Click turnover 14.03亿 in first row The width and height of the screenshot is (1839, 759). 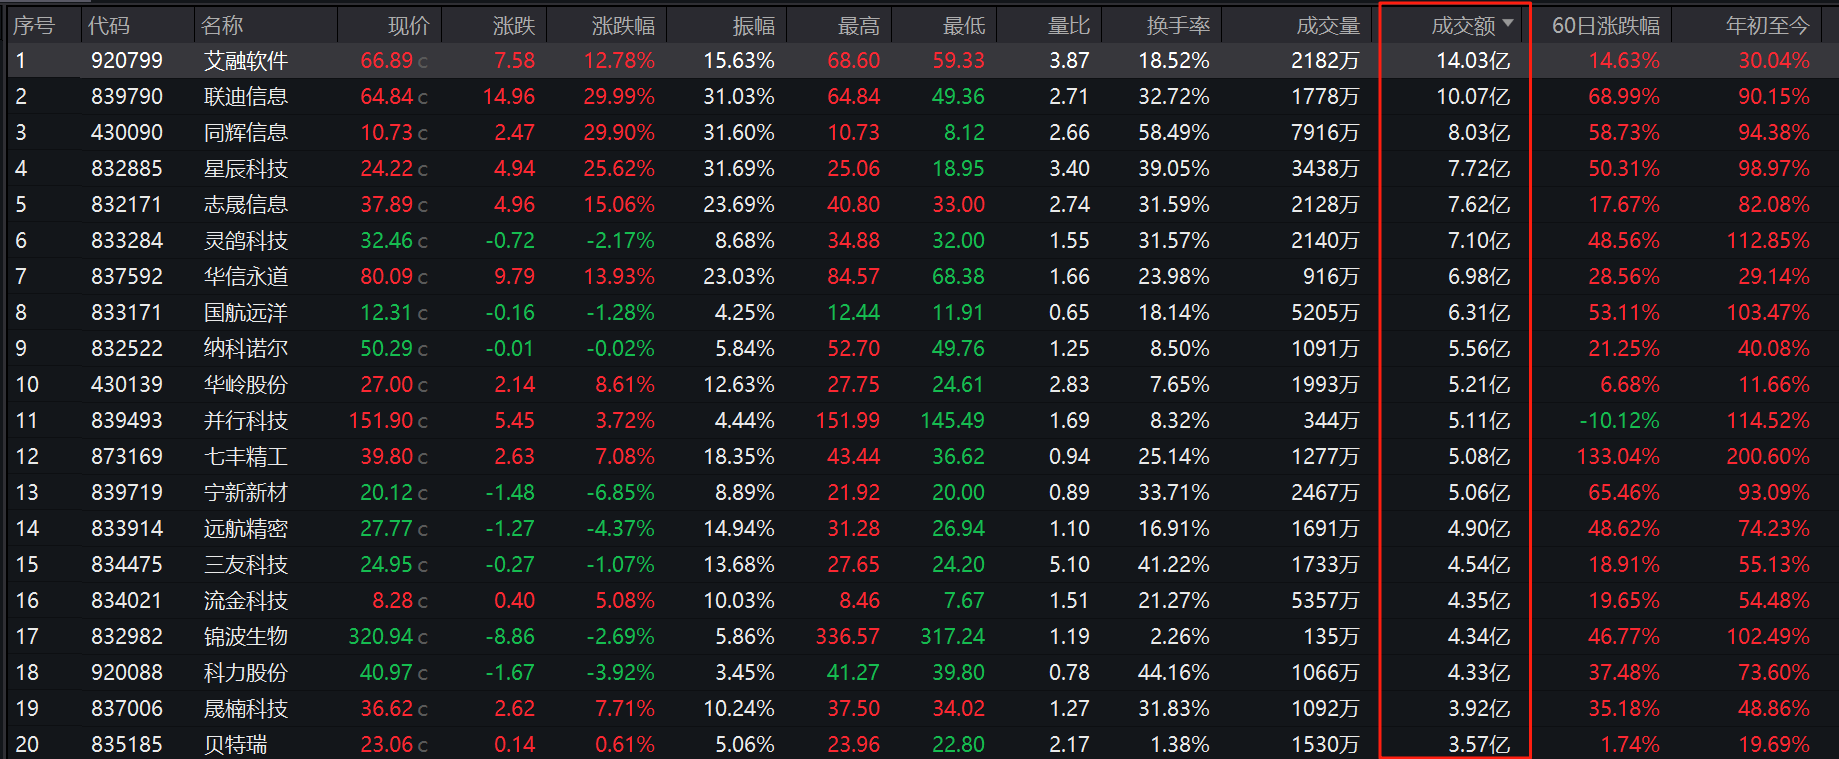click(1473, 61)
